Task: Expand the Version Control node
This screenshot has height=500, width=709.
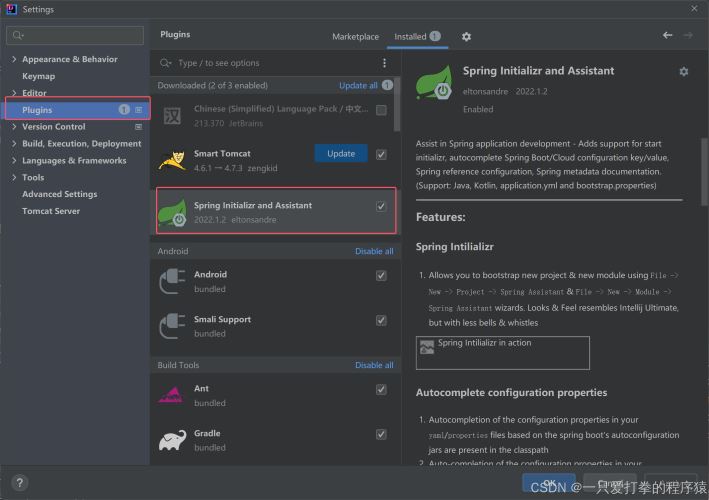Action: click(x=14, y=127)
